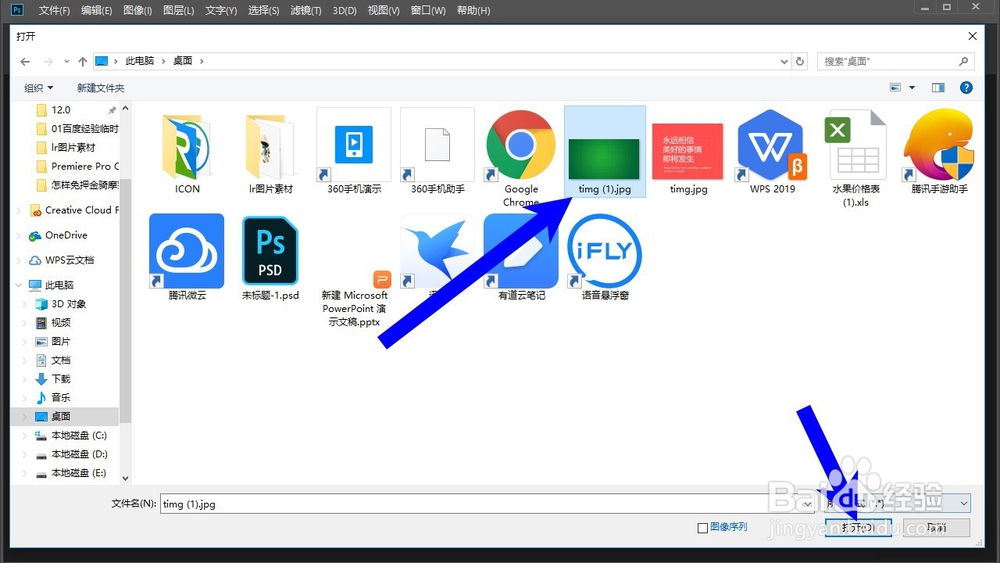Collapse the 此电脑 tree node
Image resolution: width=1000 pixels, height=563 pixels.
tap(18, 285)
